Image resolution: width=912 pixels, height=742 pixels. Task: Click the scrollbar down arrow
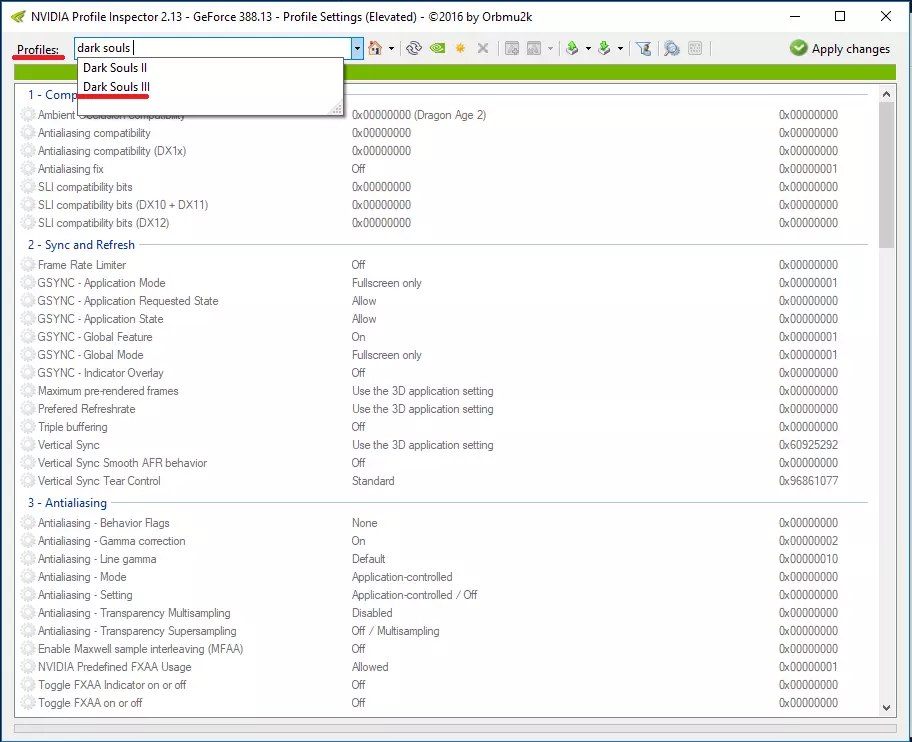[886, 708]
